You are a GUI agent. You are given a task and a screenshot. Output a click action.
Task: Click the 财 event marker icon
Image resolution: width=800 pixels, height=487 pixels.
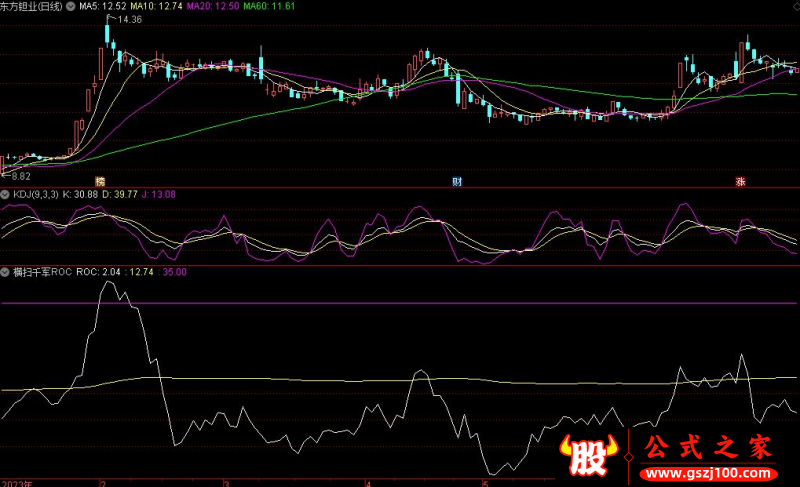[x=457, y=181]
